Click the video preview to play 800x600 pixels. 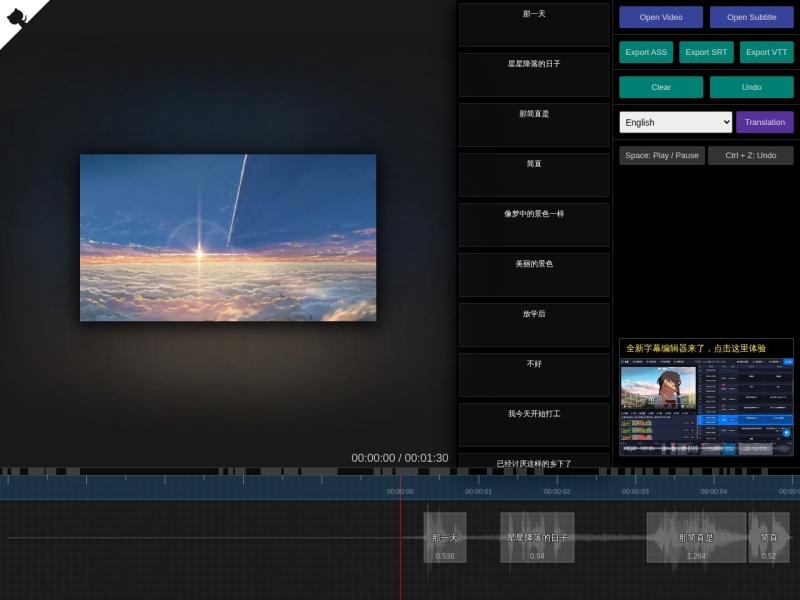pos(228,238)
